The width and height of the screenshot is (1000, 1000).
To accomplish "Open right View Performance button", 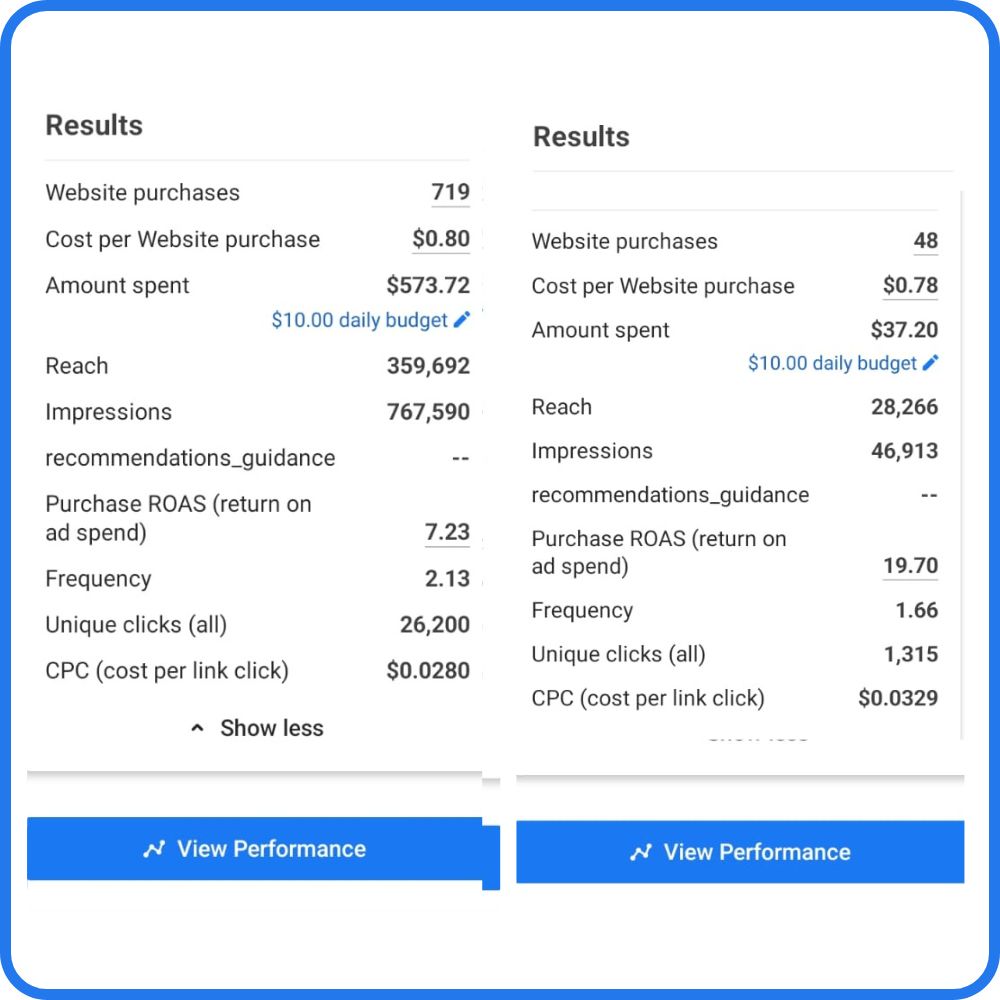I will (x=740, y=852).
